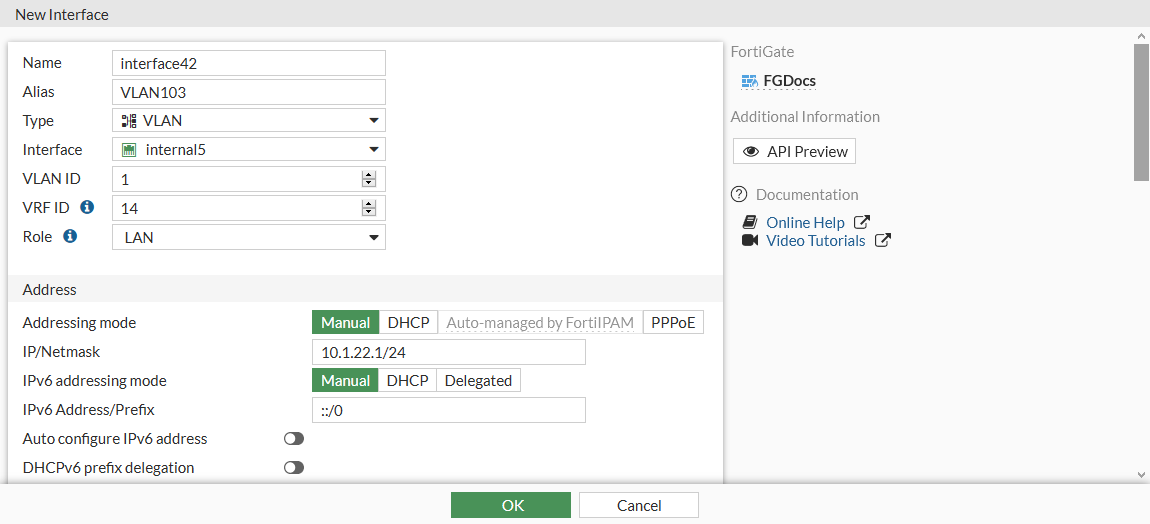This screenshot has width=1150, height=524.
Task: Click the Video Tutorials camera icon
Action: 750,240
